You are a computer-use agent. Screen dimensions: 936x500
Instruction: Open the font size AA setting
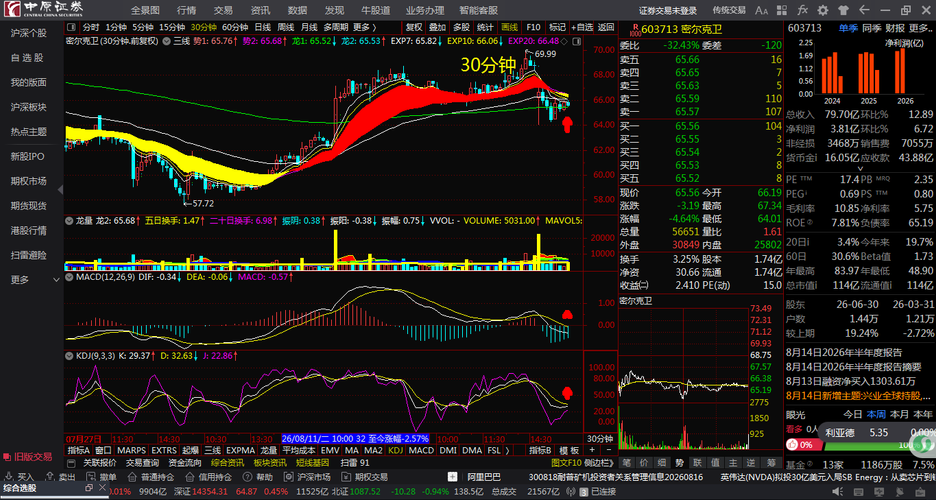pyautogui.click(x=762, y=10)
